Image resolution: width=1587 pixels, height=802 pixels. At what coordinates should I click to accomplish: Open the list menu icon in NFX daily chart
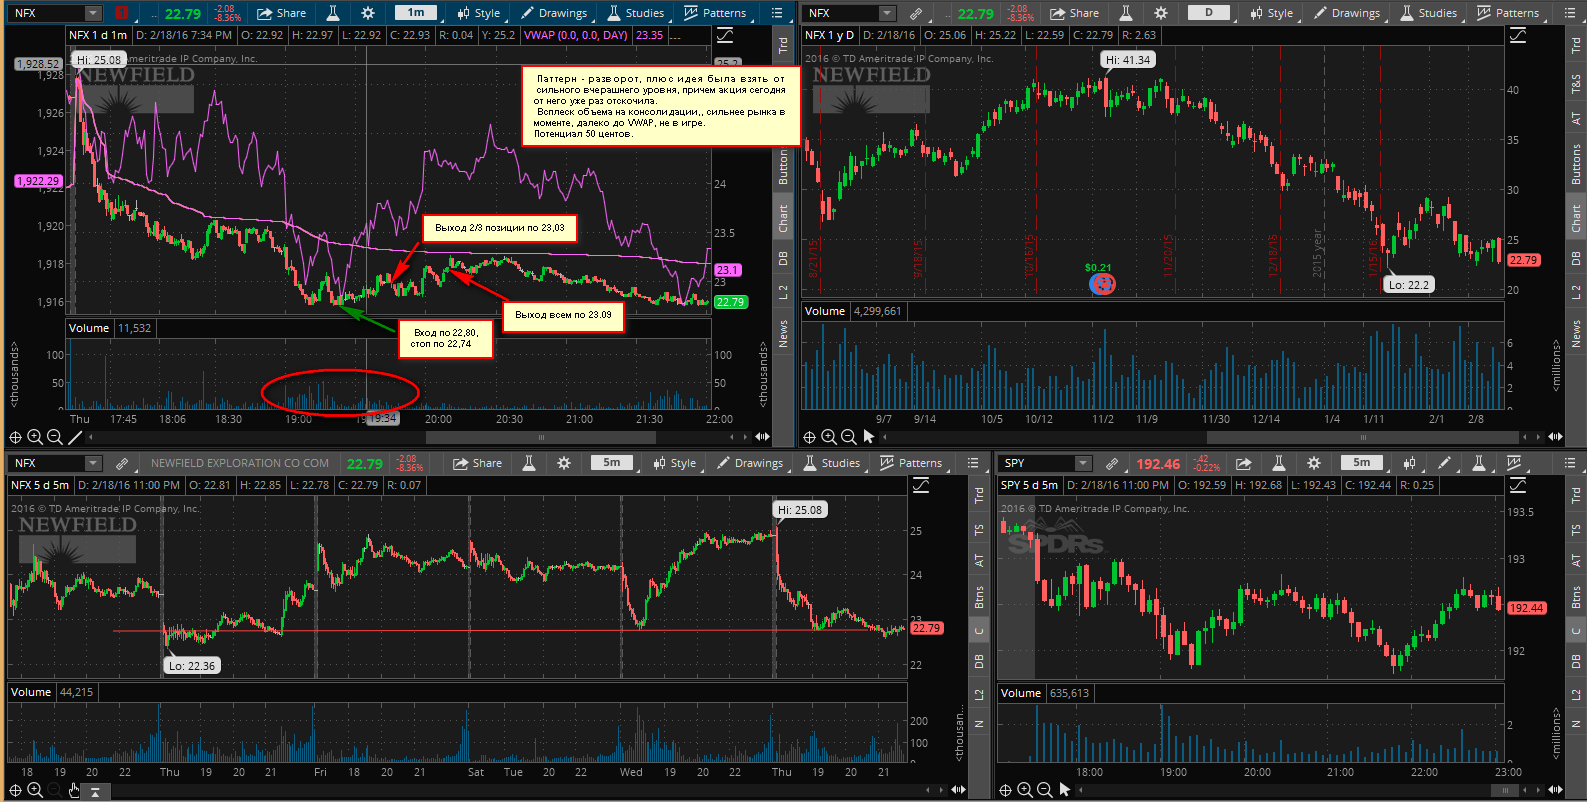[x=1570, y=13]
